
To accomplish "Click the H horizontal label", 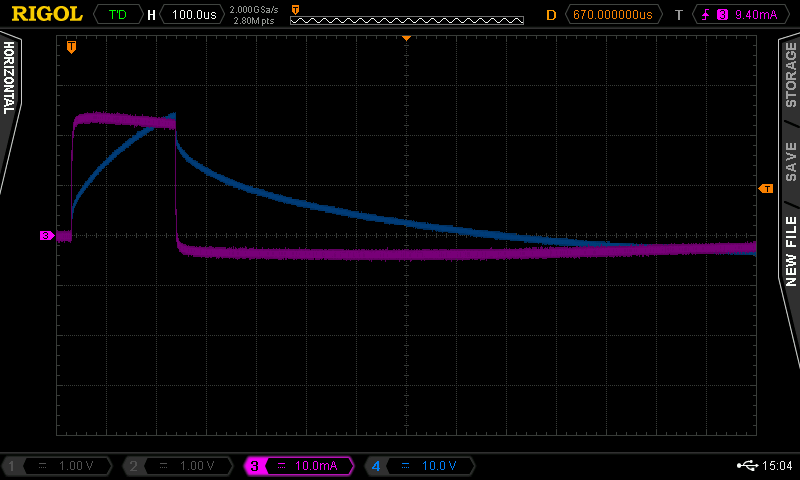I will [151, 15].
